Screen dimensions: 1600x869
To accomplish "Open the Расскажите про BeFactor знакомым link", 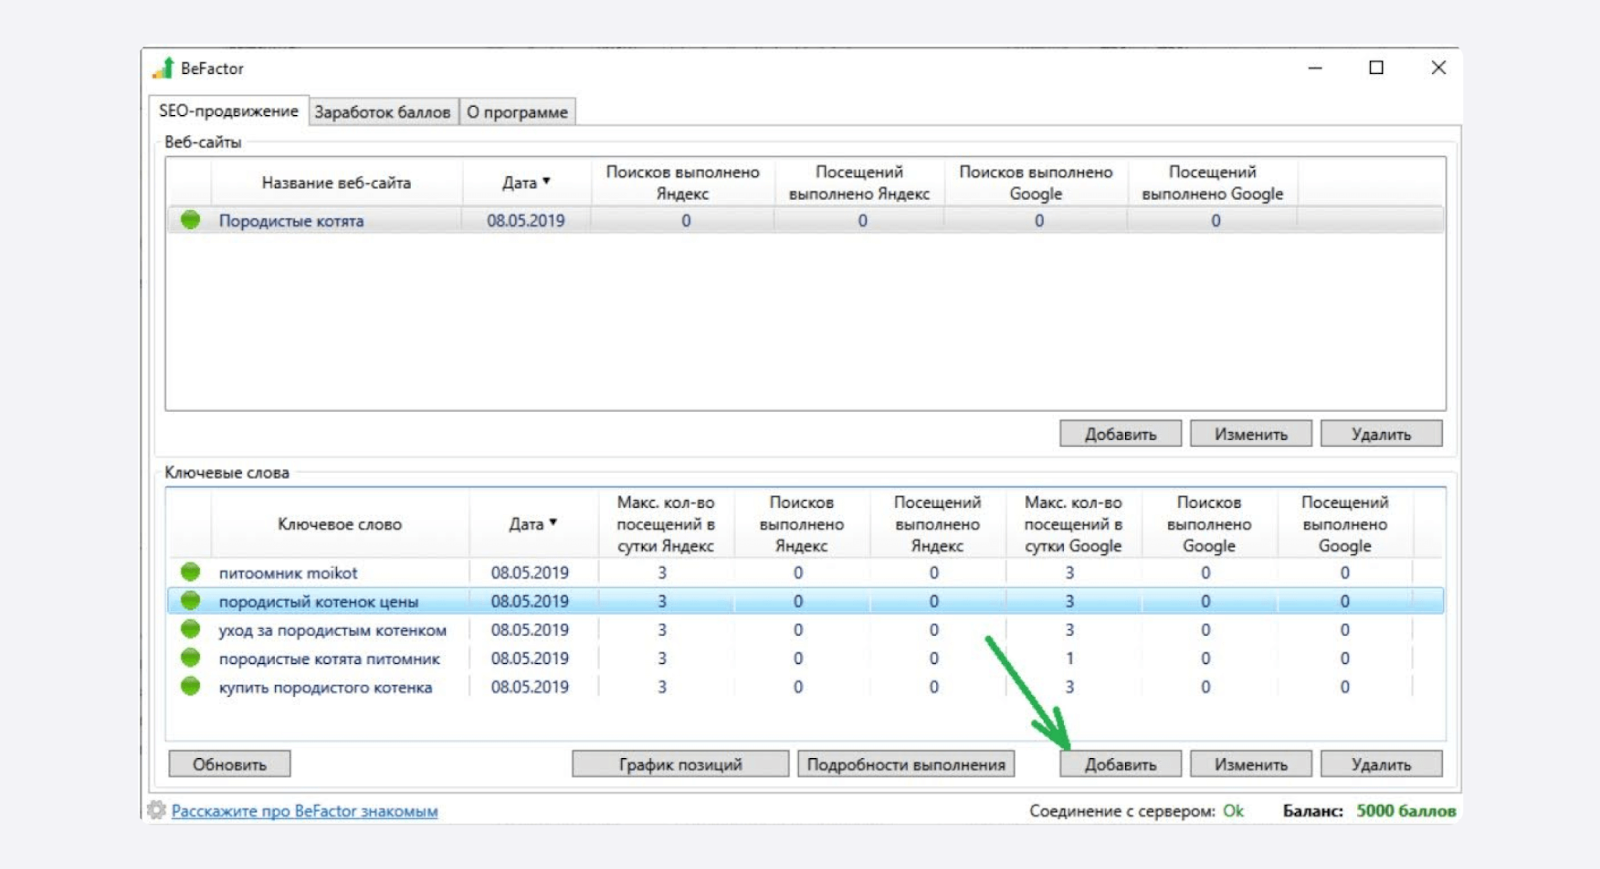I will [304, 811].
